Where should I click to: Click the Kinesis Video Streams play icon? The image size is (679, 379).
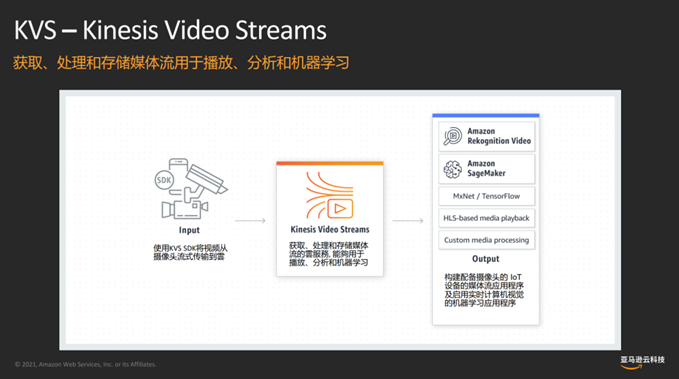click(340, 209)
